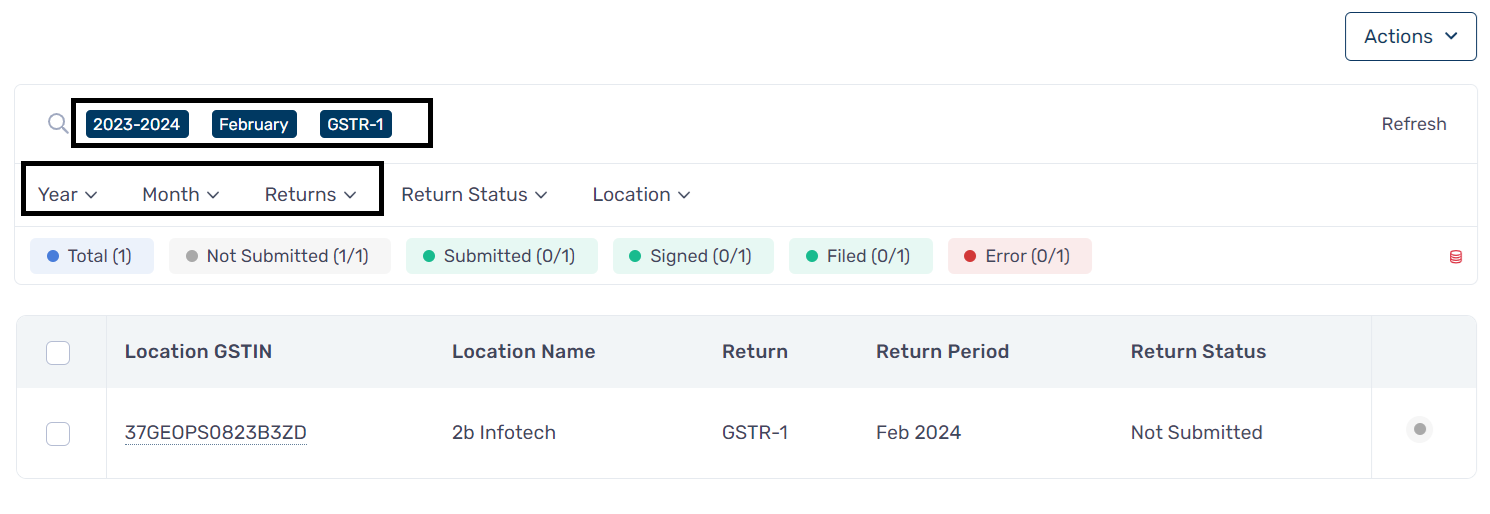Click the grey status dot in row

tap(1419, 430)
